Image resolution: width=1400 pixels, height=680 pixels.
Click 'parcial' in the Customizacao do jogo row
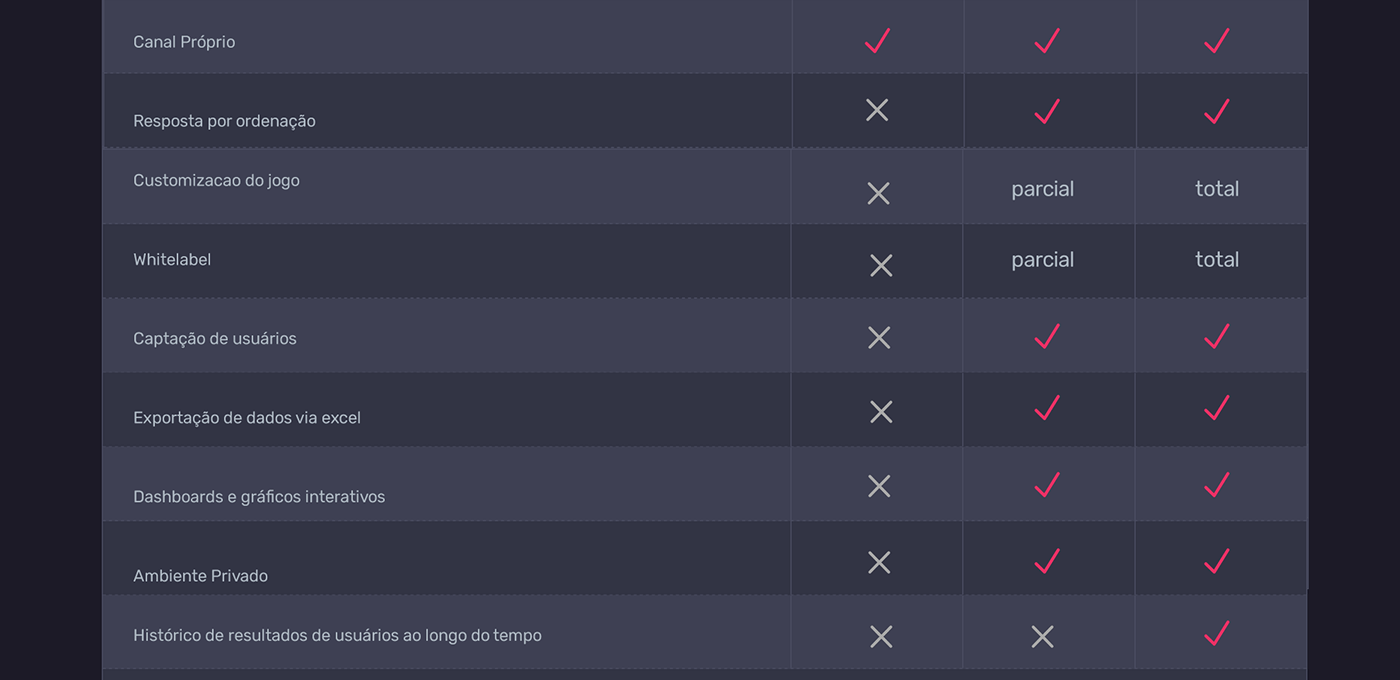click(1042, 189)
